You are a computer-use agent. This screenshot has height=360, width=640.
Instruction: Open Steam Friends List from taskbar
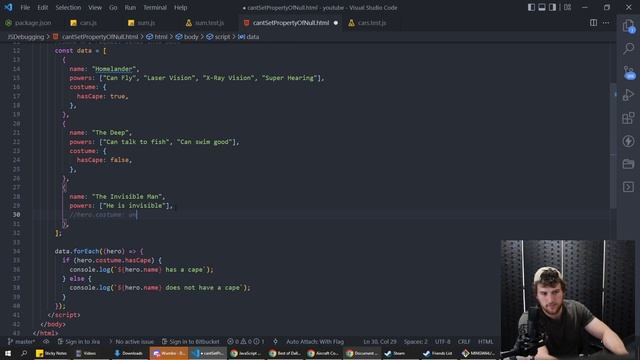click(438, 353)
